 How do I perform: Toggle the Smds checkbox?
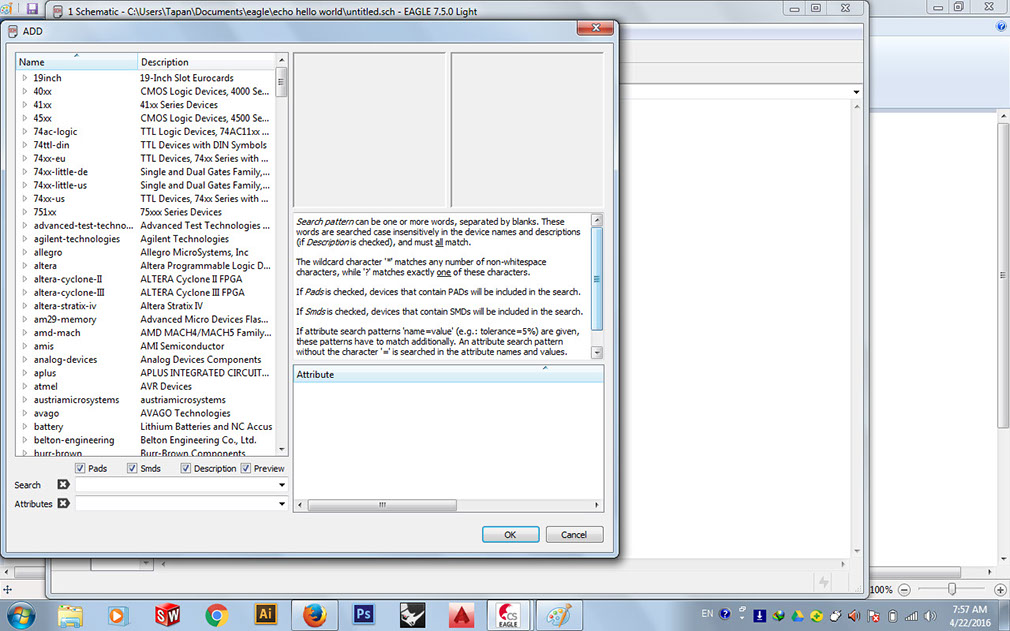pyautogui.click(x=132, y=468)
